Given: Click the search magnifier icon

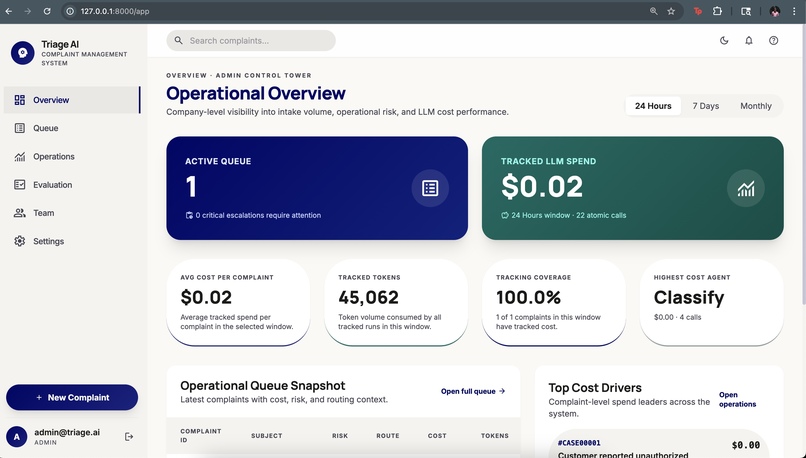Looking at the screenshot, I should click(x=178, y=40).
